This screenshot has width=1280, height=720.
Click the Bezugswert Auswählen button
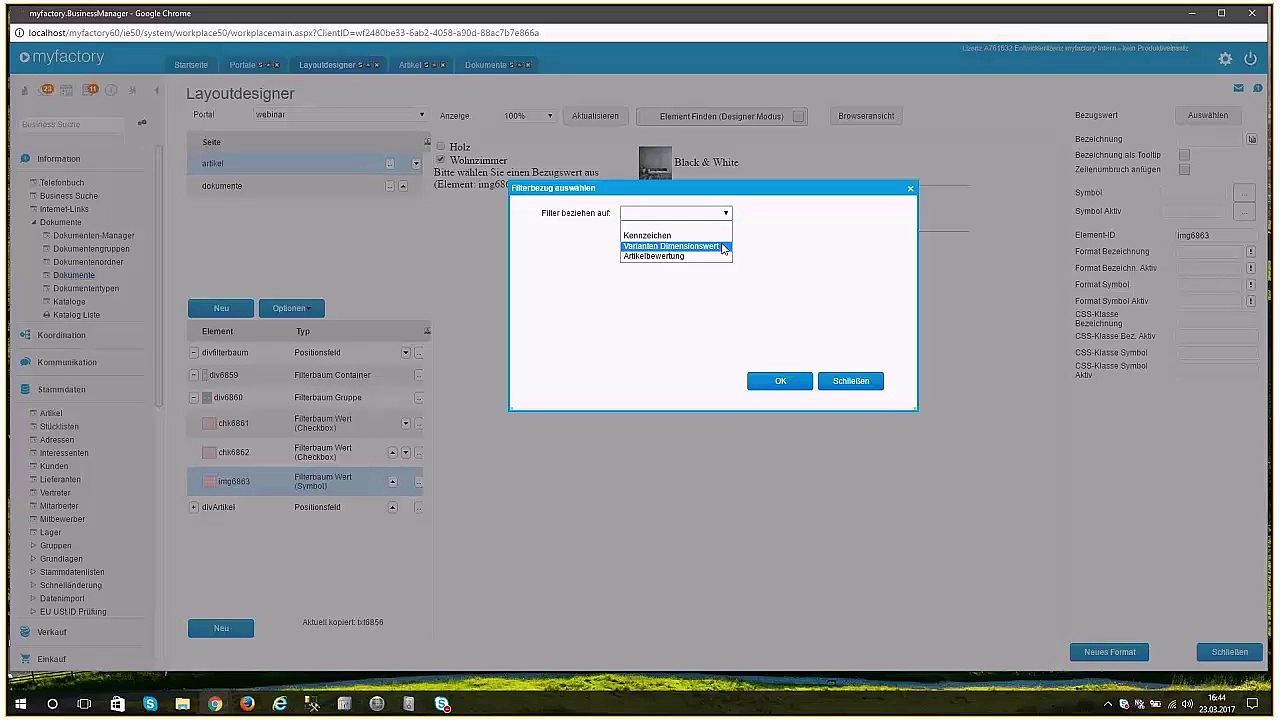1207,115
